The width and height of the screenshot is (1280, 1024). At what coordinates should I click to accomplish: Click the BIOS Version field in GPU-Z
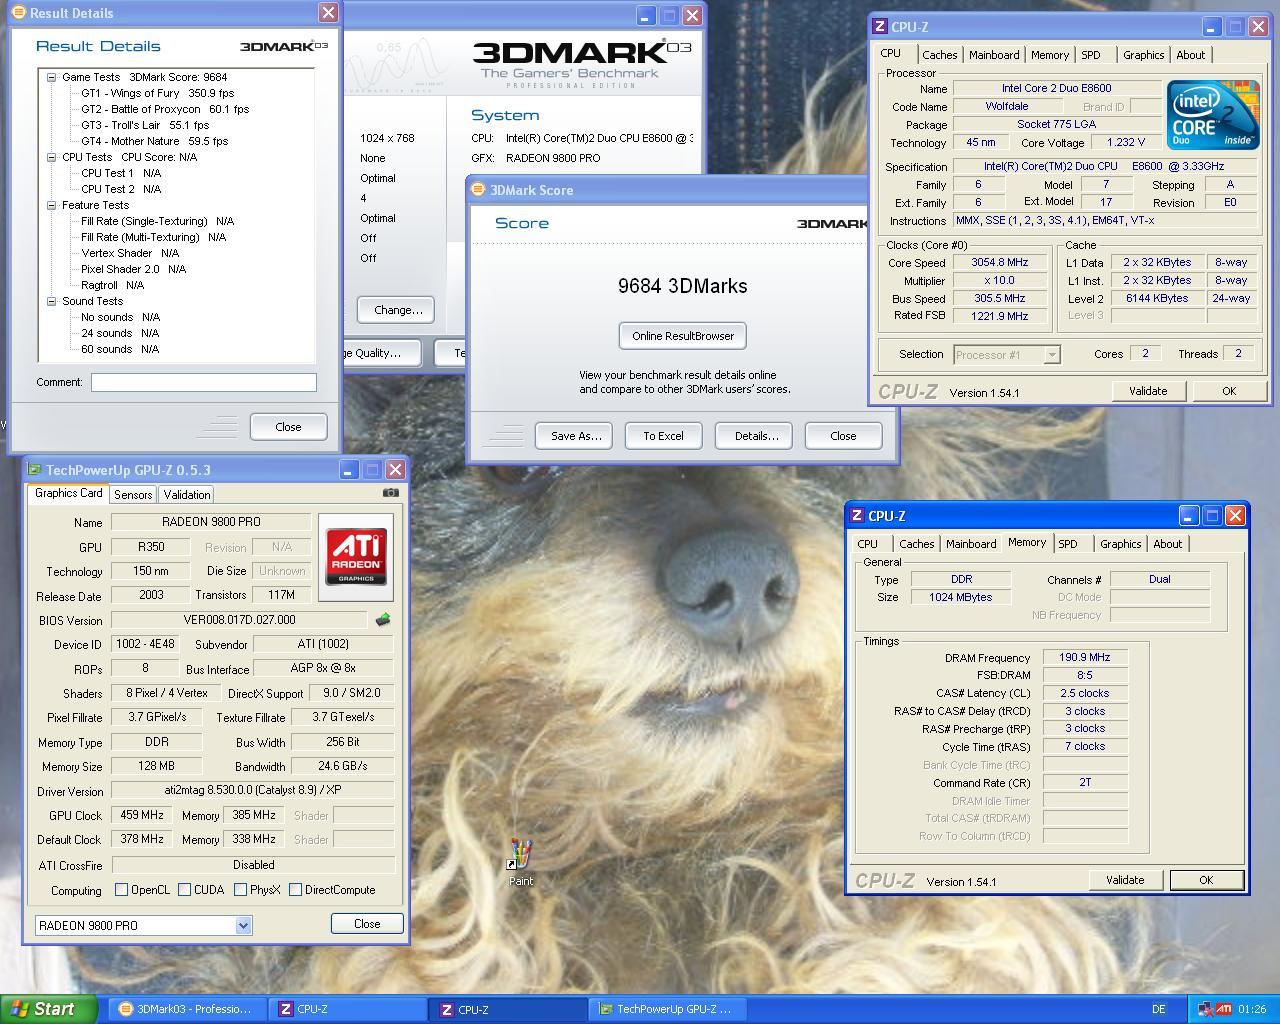239,620
